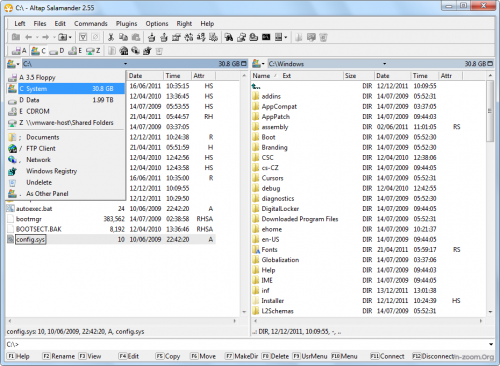The width and height of the screenshot is (500, 366).
Task: Click the Documents icon in the drive bar
Action: (112, 51)
